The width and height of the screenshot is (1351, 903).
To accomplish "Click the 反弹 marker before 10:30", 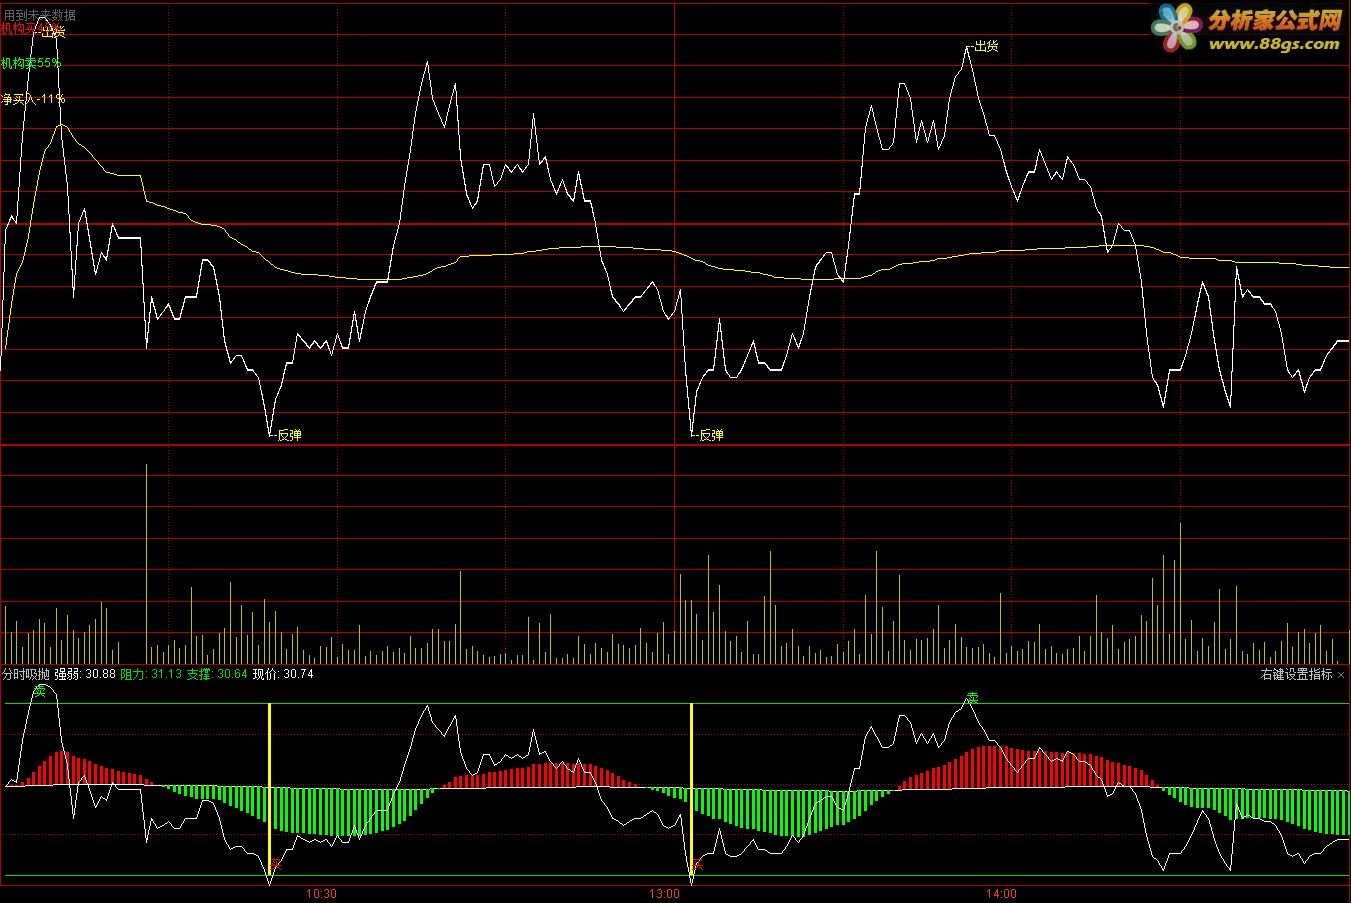I will pos(288,435).
